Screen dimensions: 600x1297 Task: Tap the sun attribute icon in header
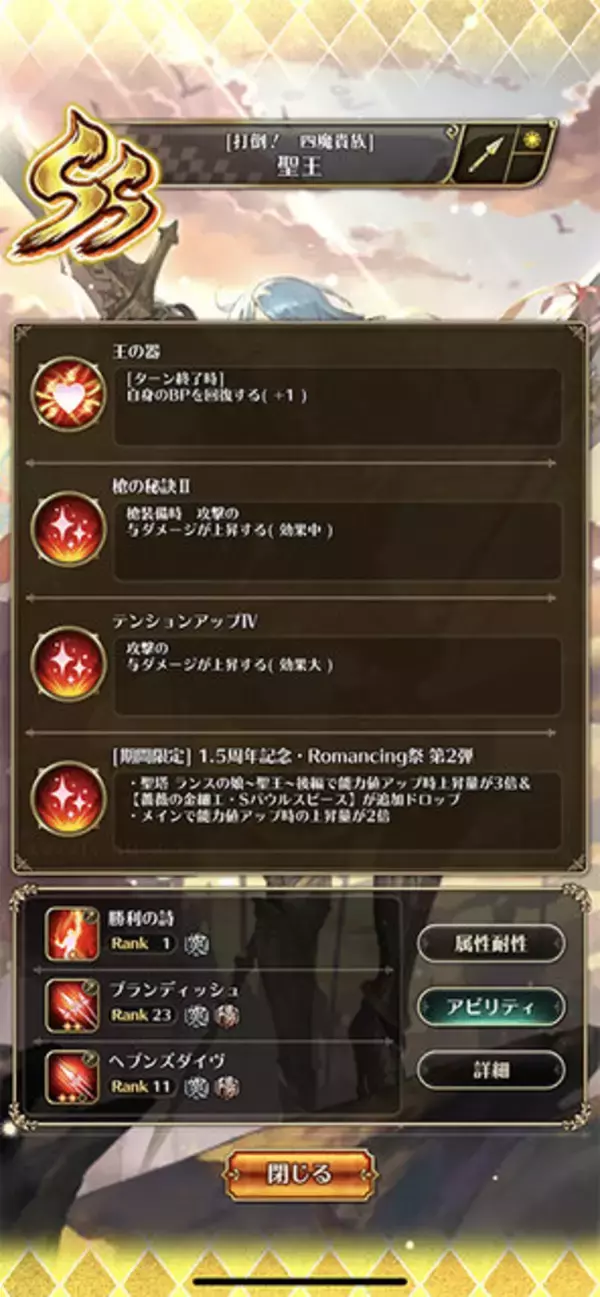(x=532, y=140)
